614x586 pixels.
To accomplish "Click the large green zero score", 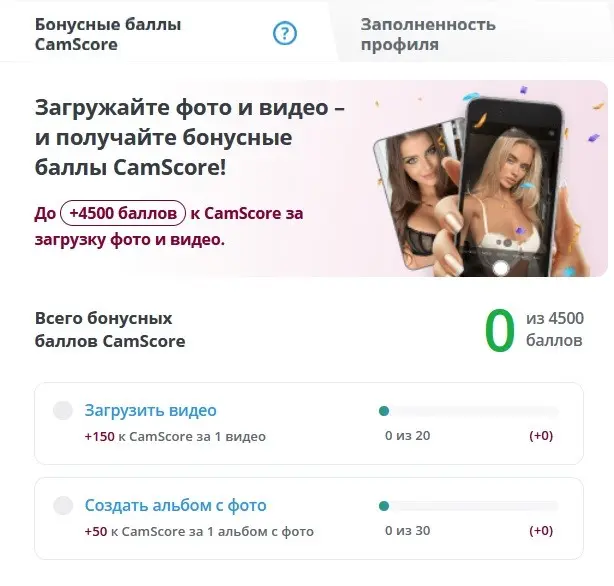I will pos(499,330).
